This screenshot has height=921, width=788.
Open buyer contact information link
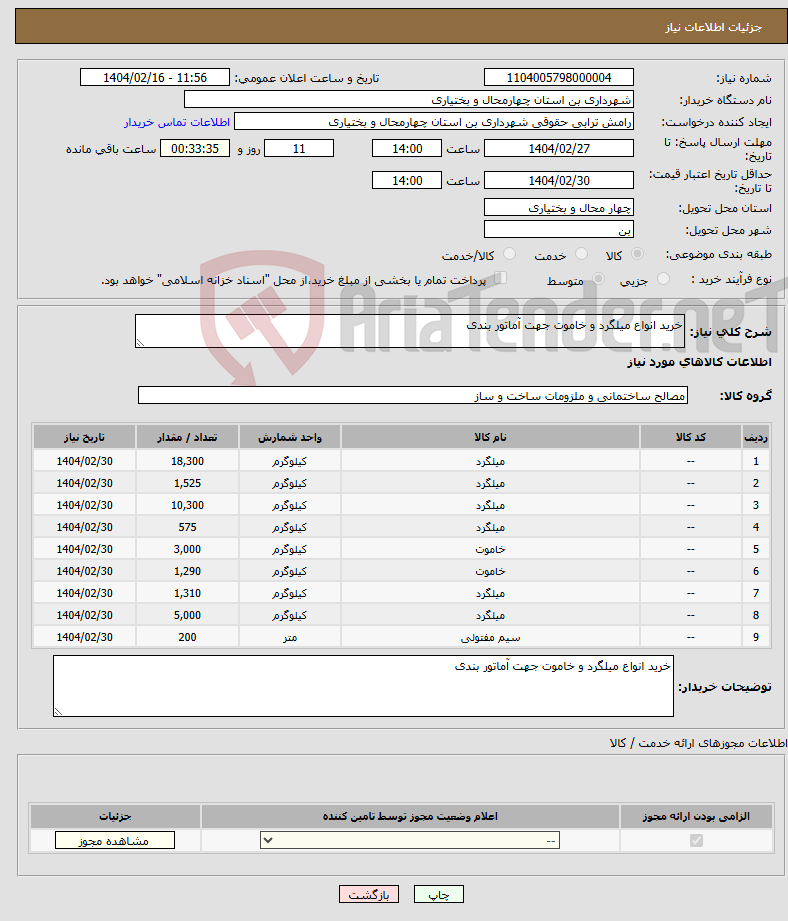pos(177,122)
